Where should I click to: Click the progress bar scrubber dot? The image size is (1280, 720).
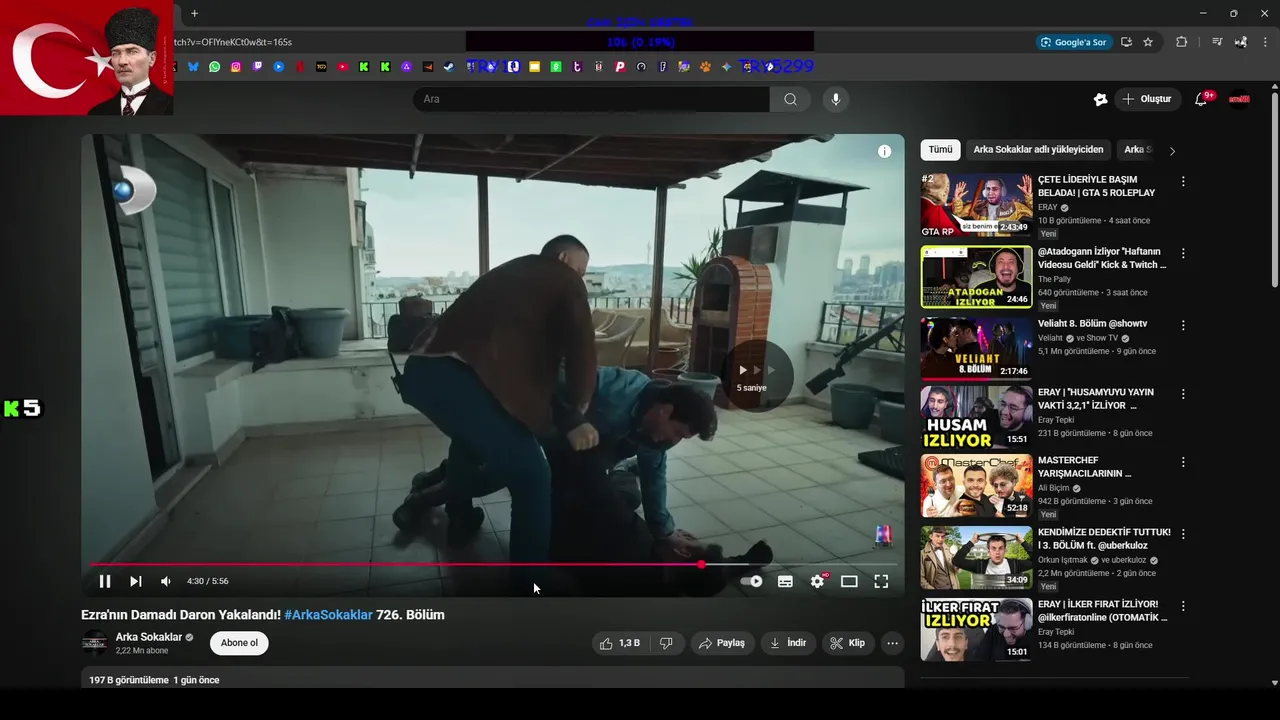pos(701,564)
